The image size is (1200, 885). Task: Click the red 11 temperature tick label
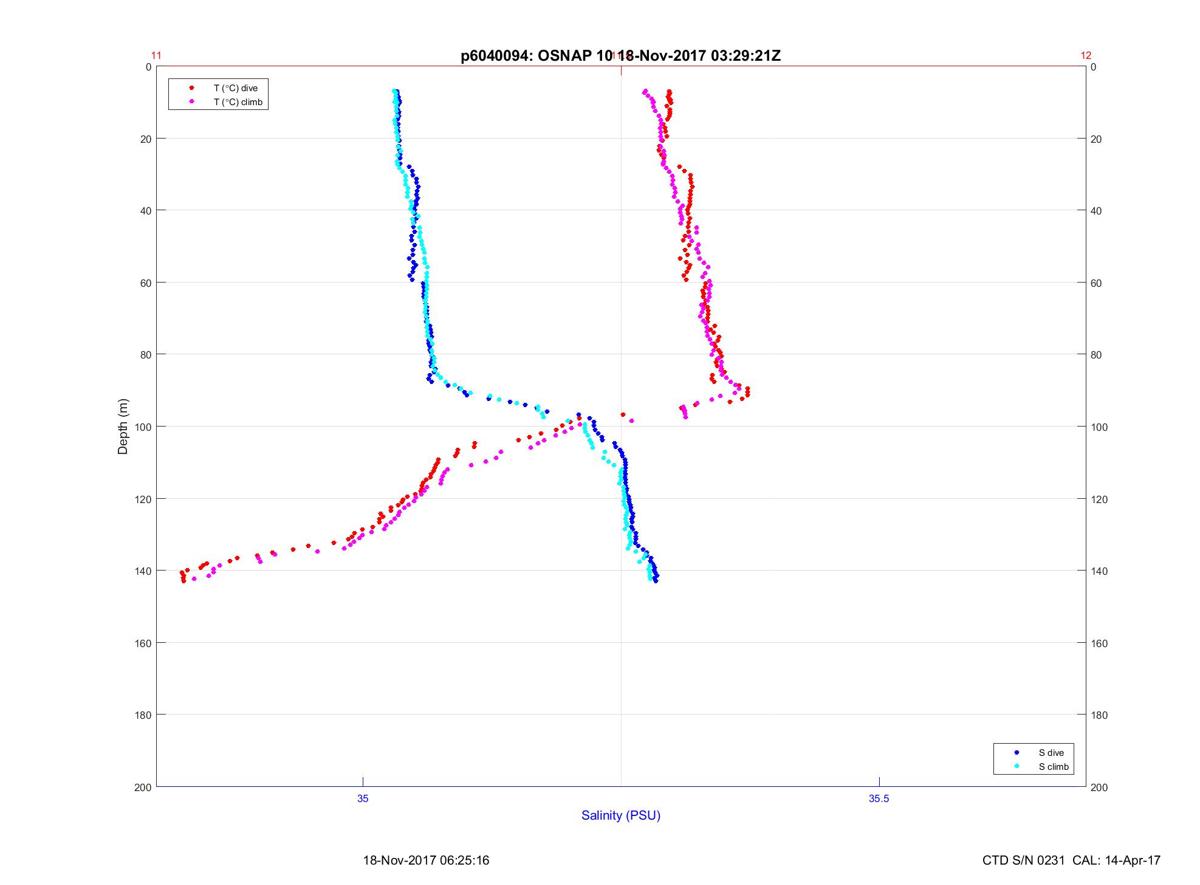coord(156,56)
